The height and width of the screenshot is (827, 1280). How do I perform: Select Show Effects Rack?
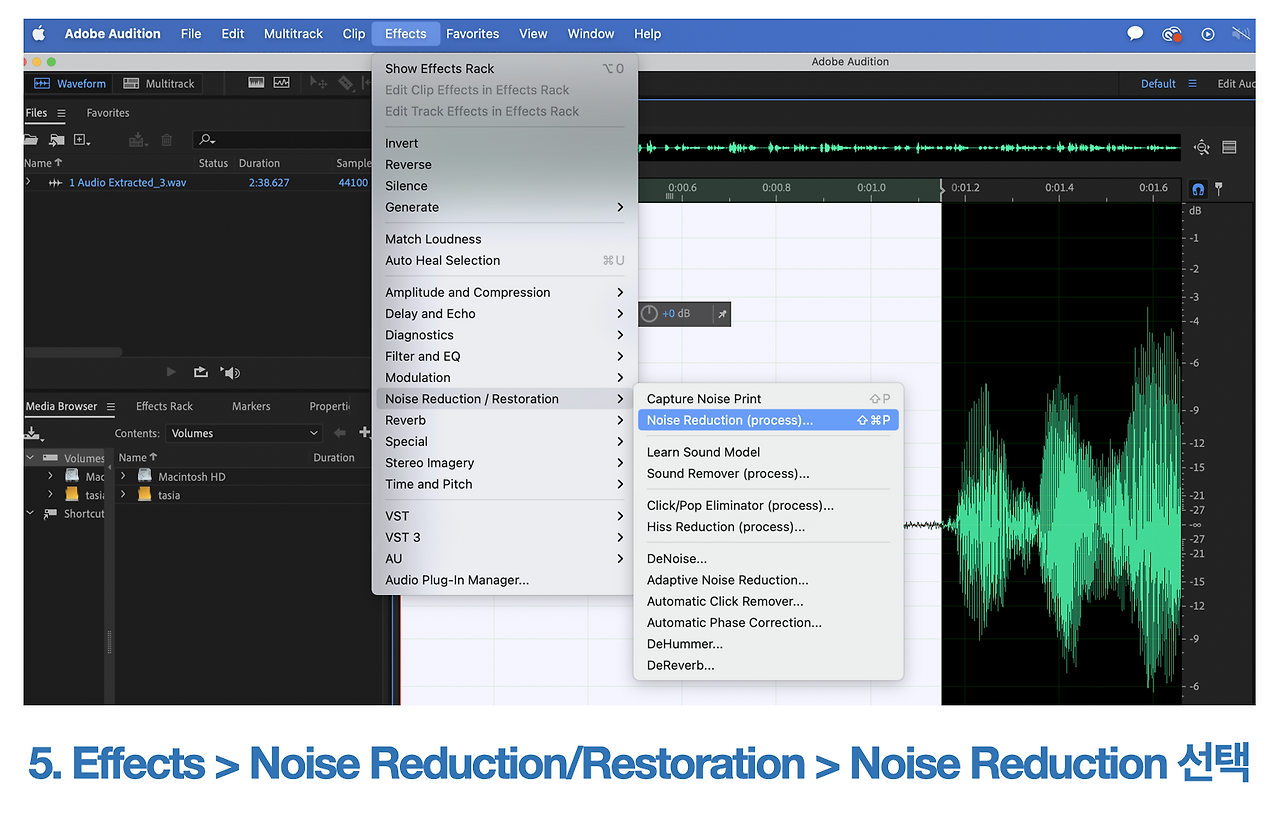point(504,69)
